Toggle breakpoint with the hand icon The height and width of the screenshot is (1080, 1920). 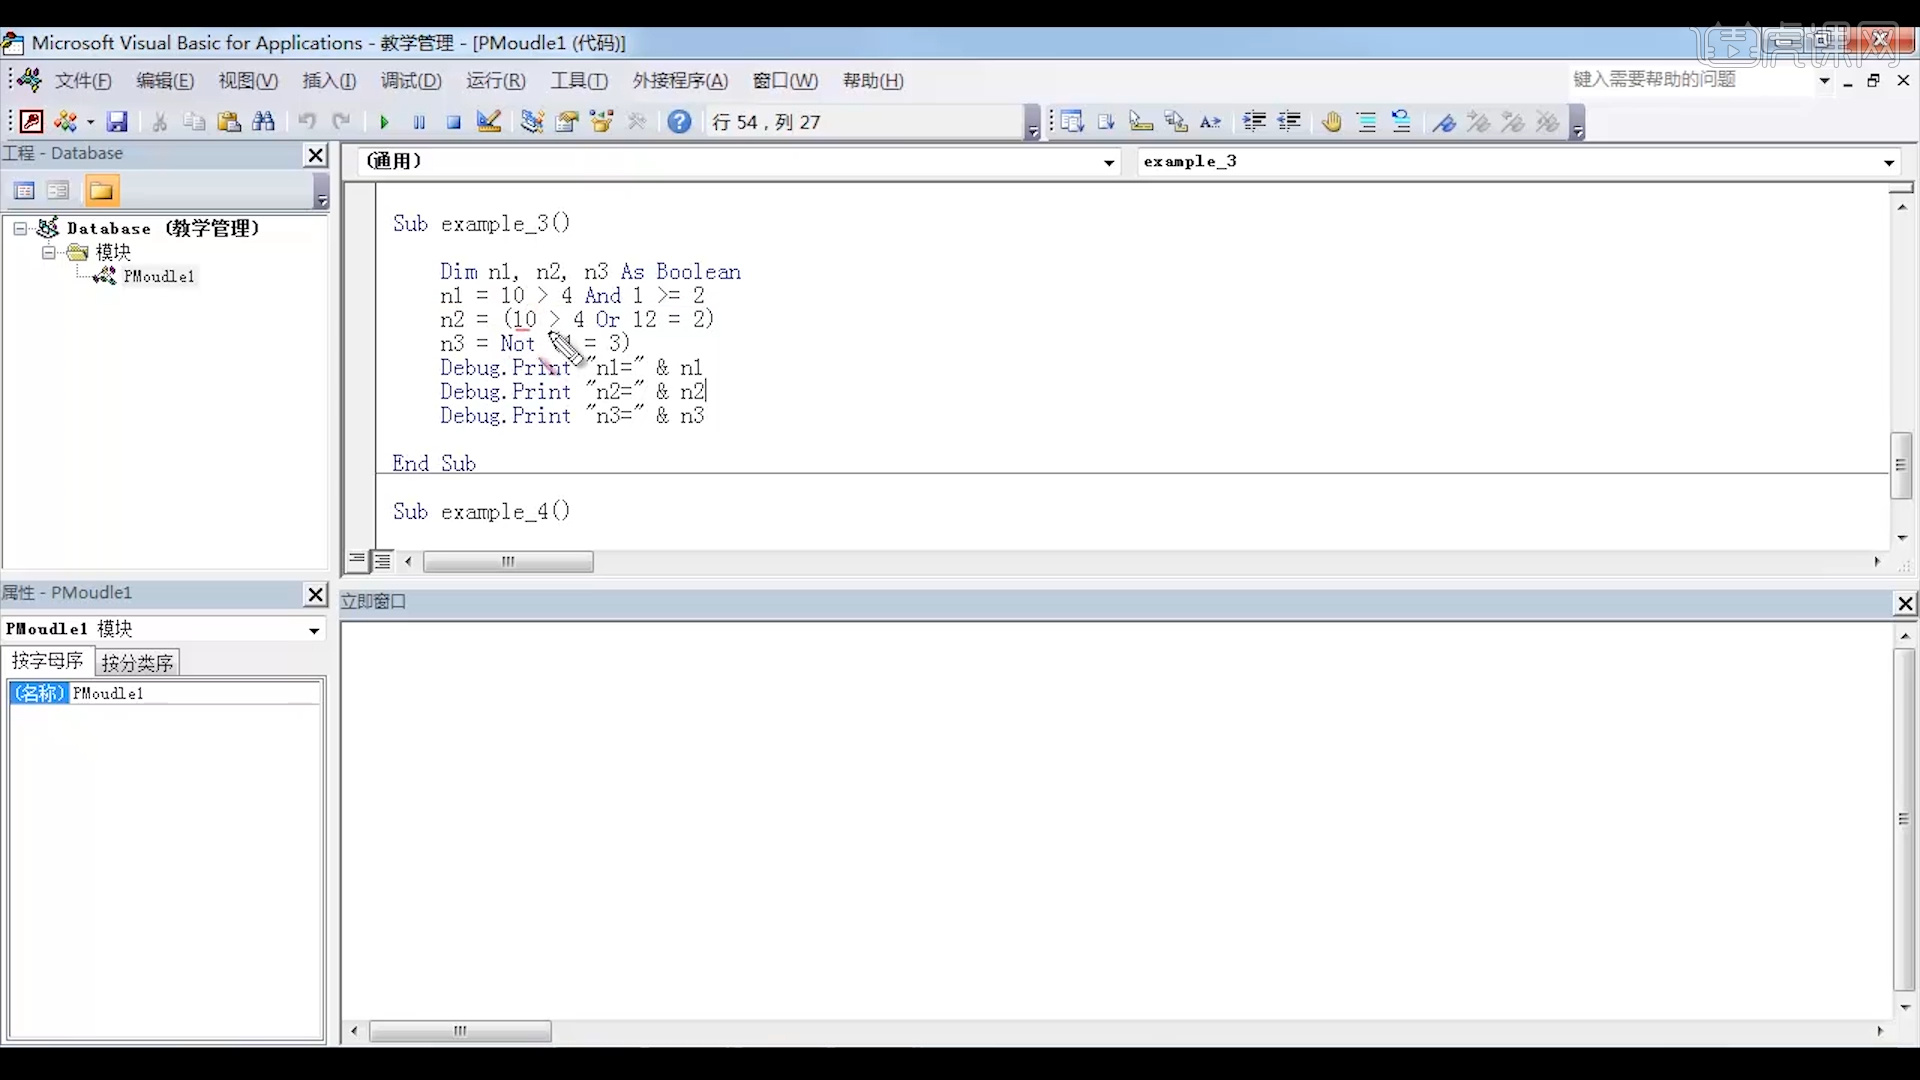[x=1331, y=122]
